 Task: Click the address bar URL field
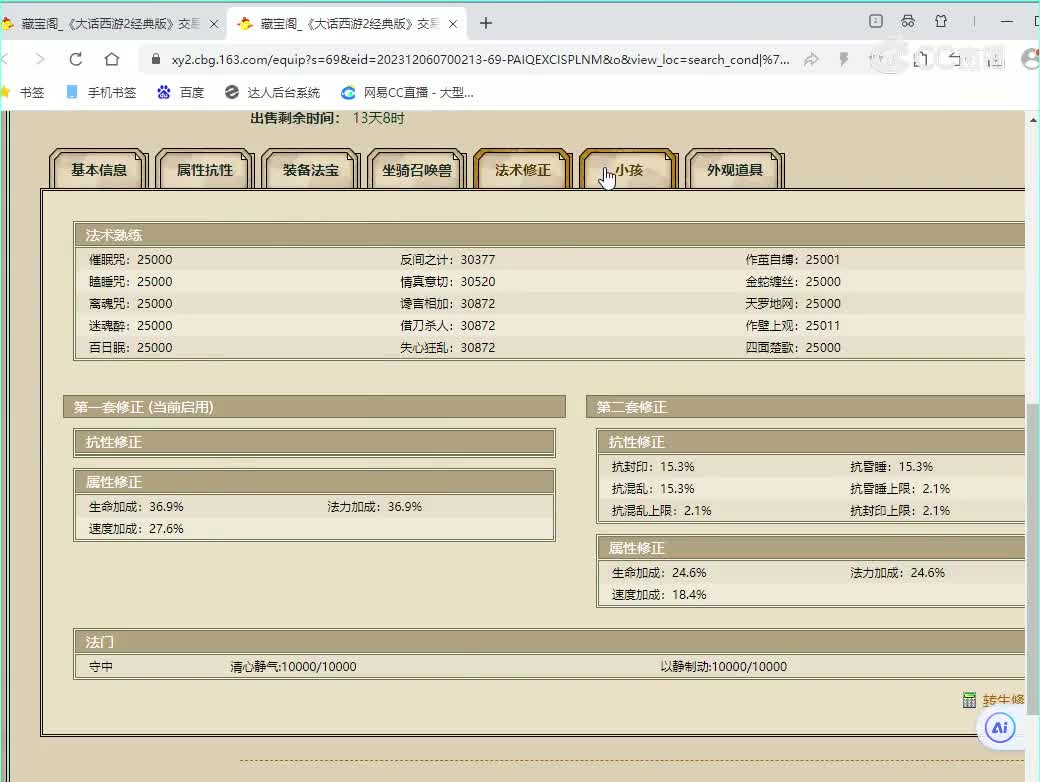pos(480,60)
